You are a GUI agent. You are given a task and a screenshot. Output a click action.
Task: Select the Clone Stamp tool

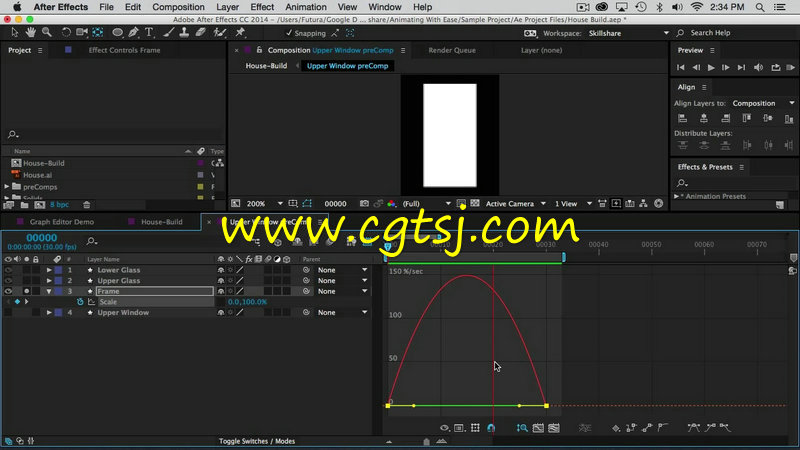tap(184, 33)
